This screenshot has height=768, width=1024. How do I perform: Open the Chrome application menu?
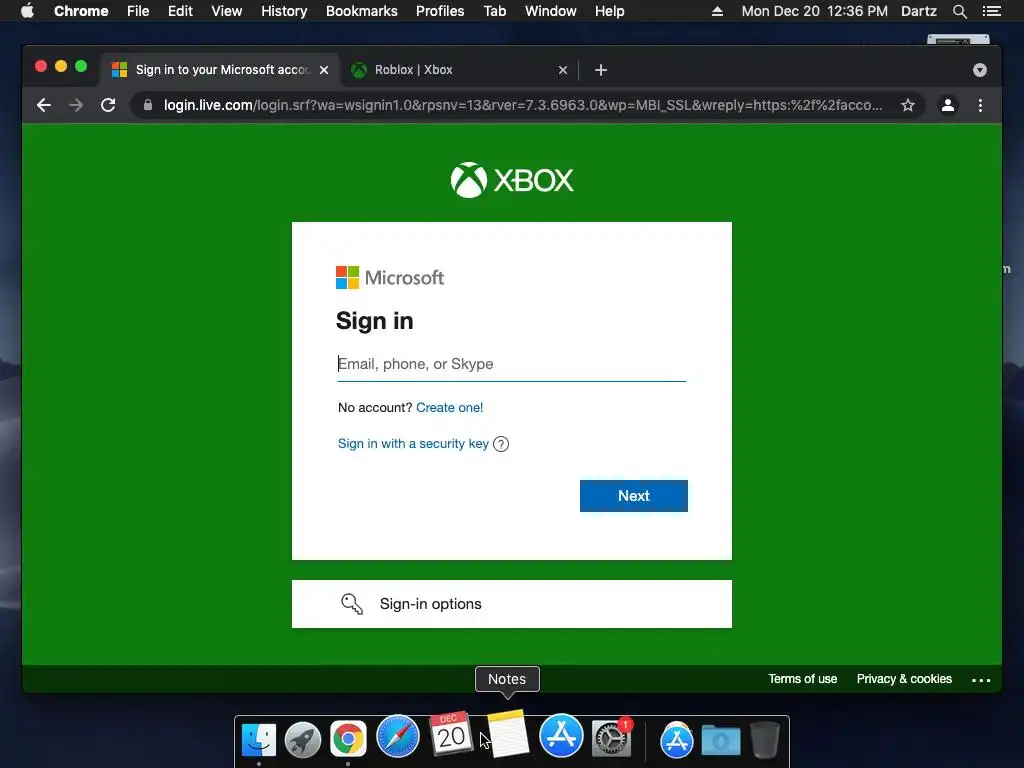tap(81, 10)
